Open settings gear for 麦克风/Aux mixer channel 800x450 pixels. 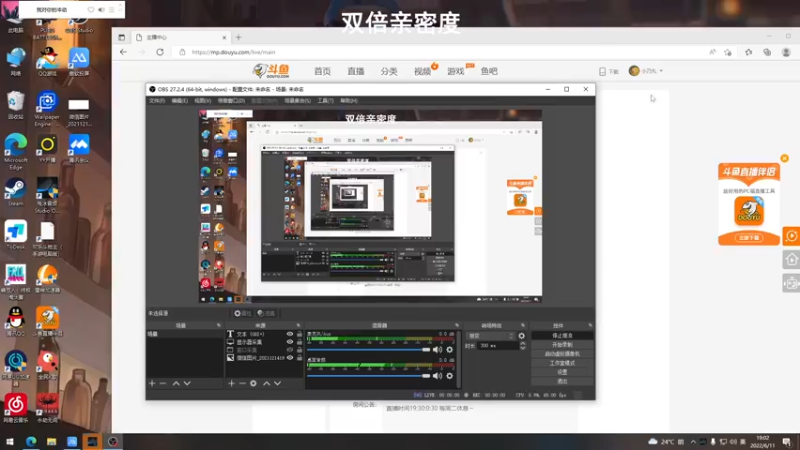[449, 349]
